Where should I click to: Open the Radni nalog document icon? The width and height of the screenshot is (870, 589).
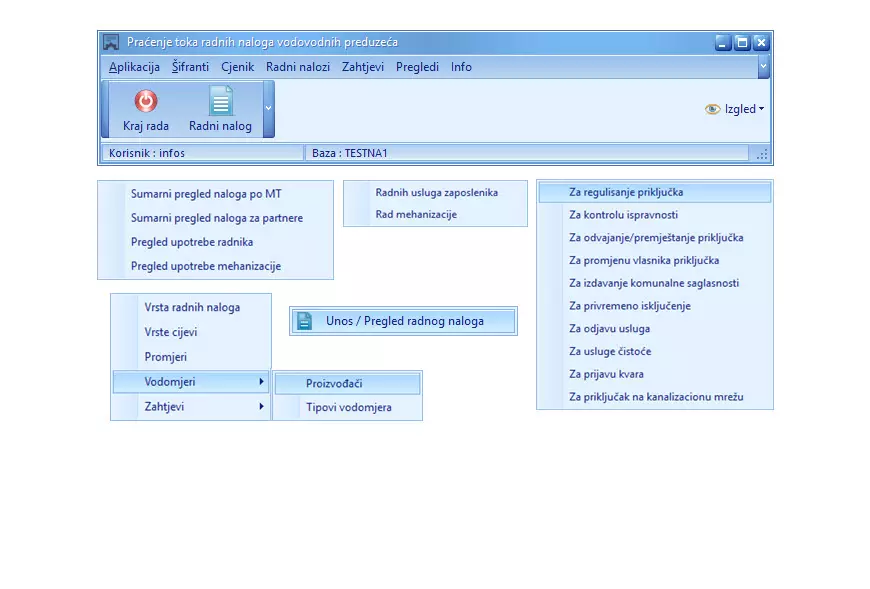point(220,101)
